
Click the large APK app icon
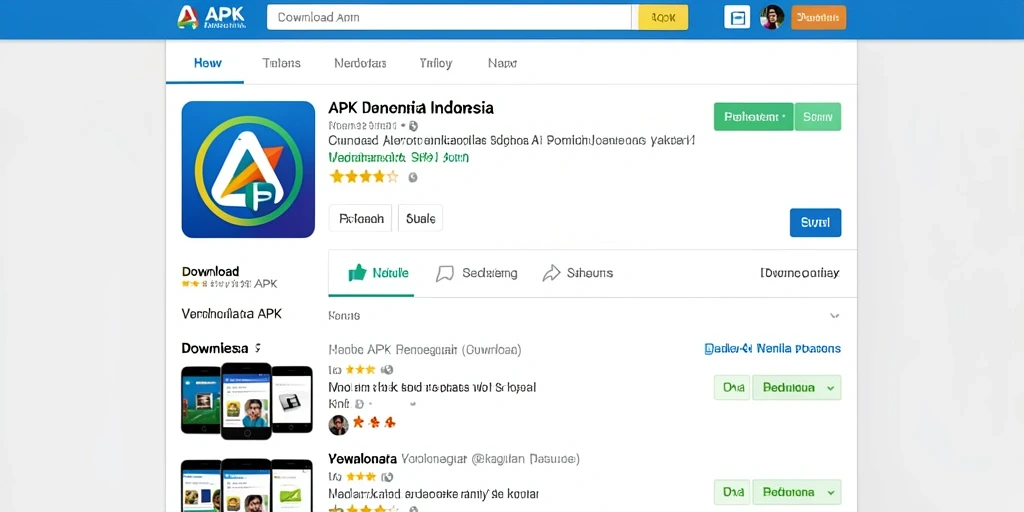tap(248, 169)
